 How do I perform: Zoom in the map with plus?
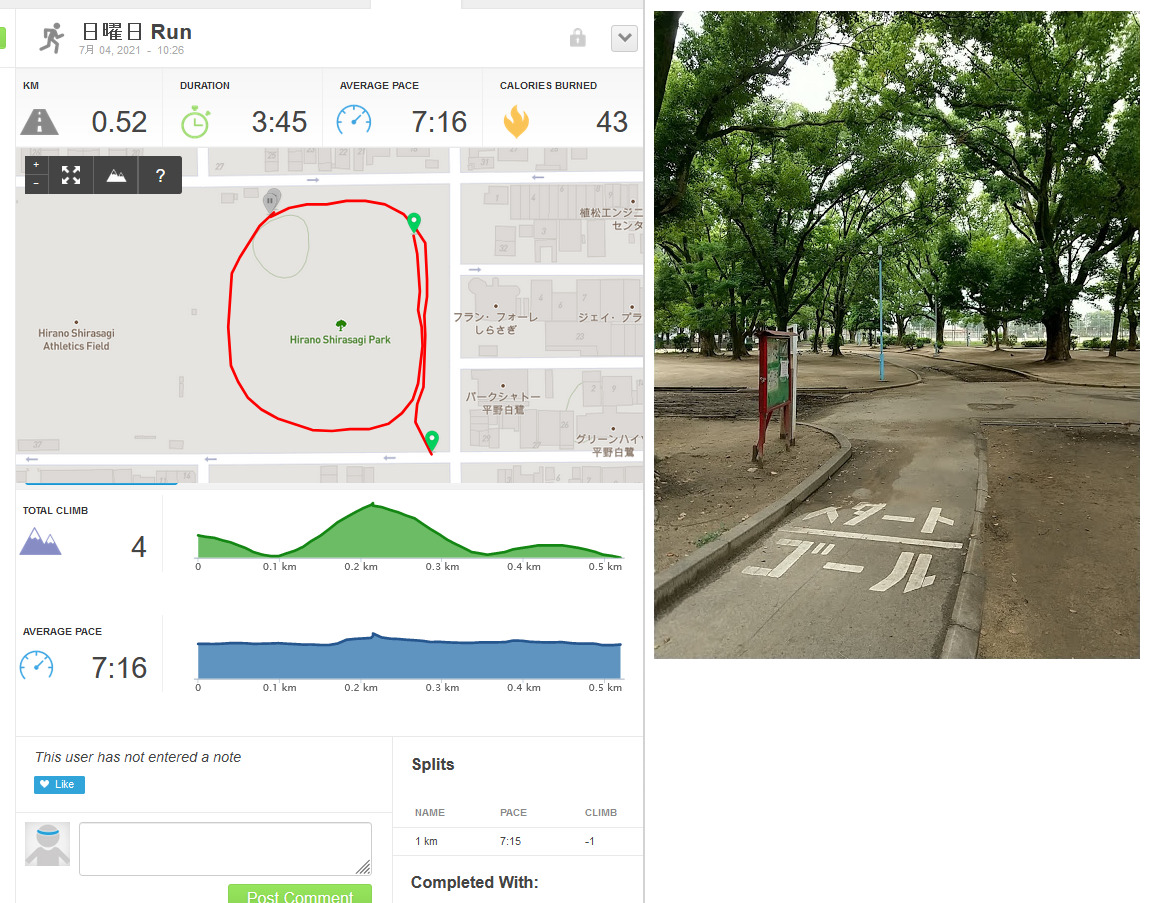[x=36, y=165]
